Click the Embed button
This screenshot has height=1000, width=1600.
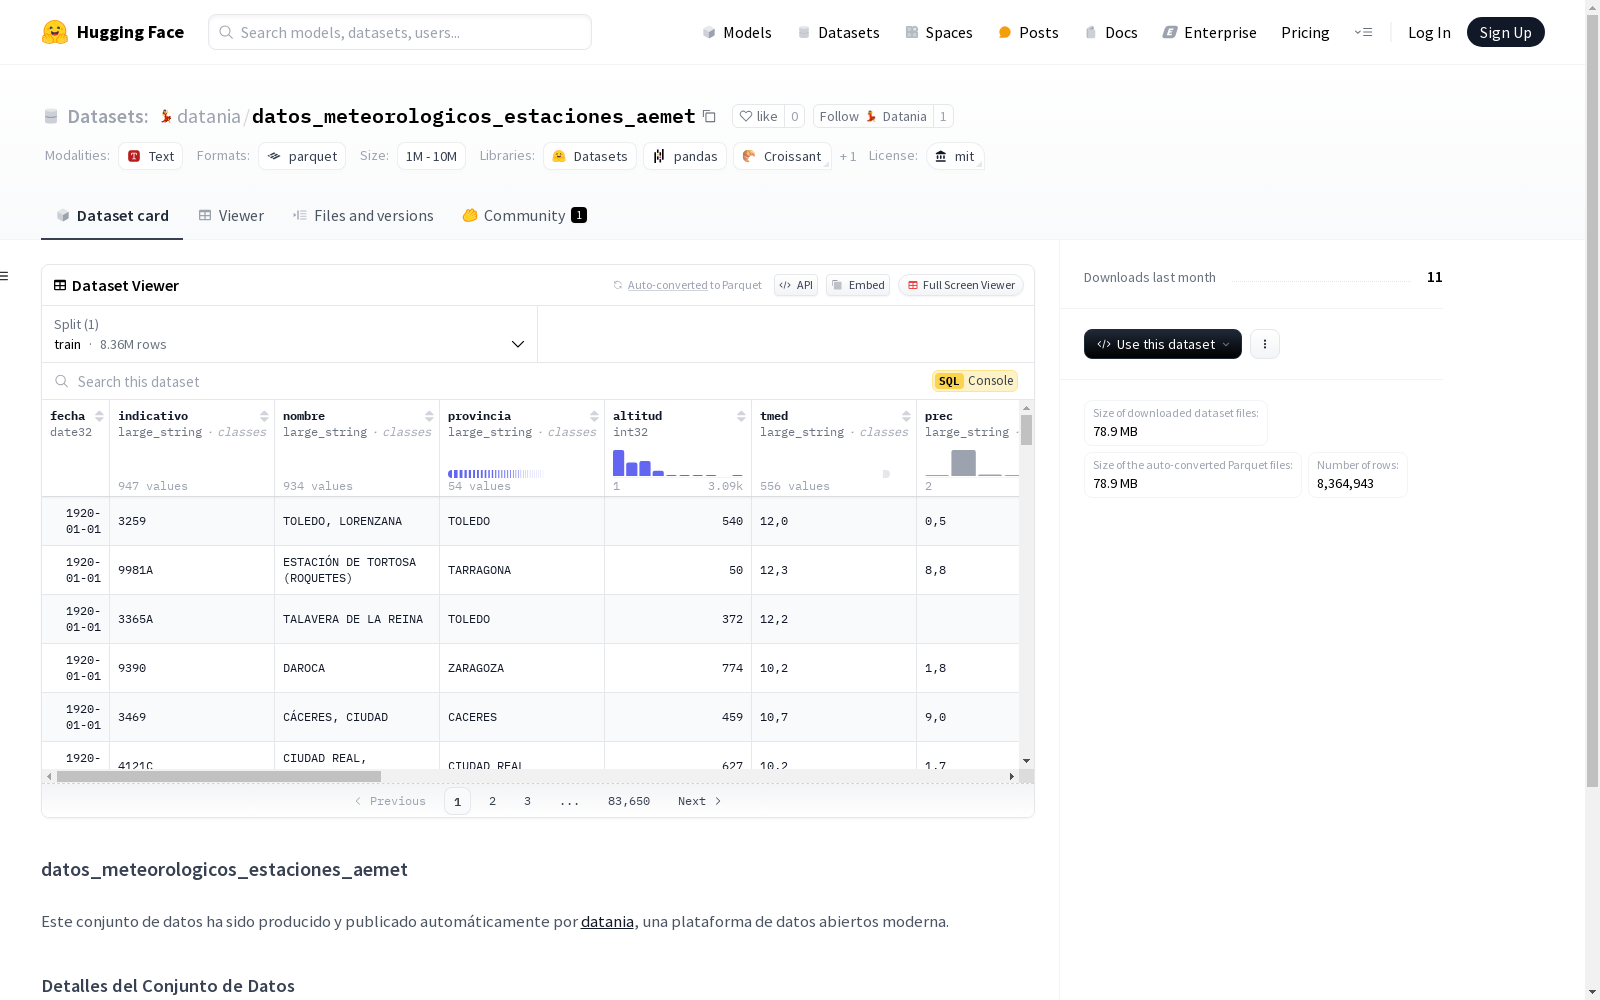point(858,285)
